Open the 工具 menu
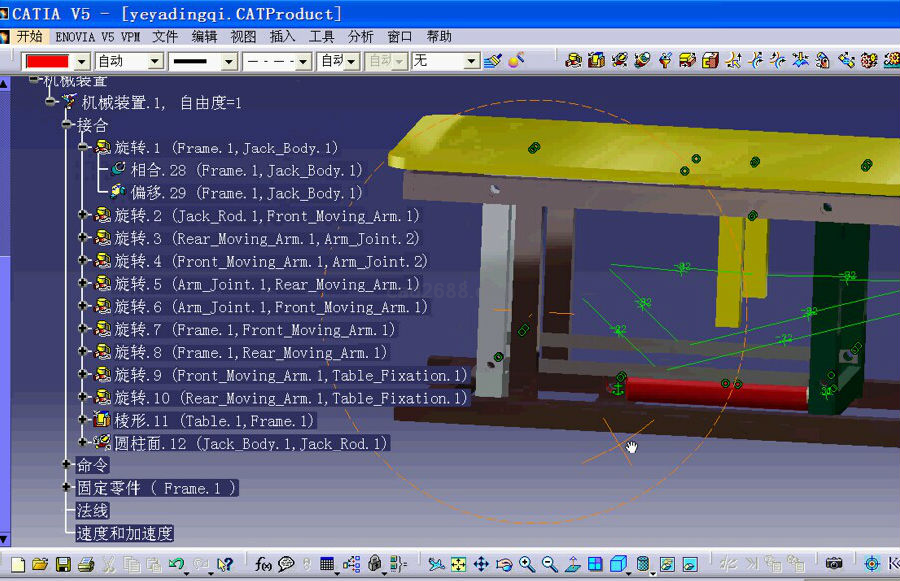The image size is (900, 581). click(x=321, y=37)
